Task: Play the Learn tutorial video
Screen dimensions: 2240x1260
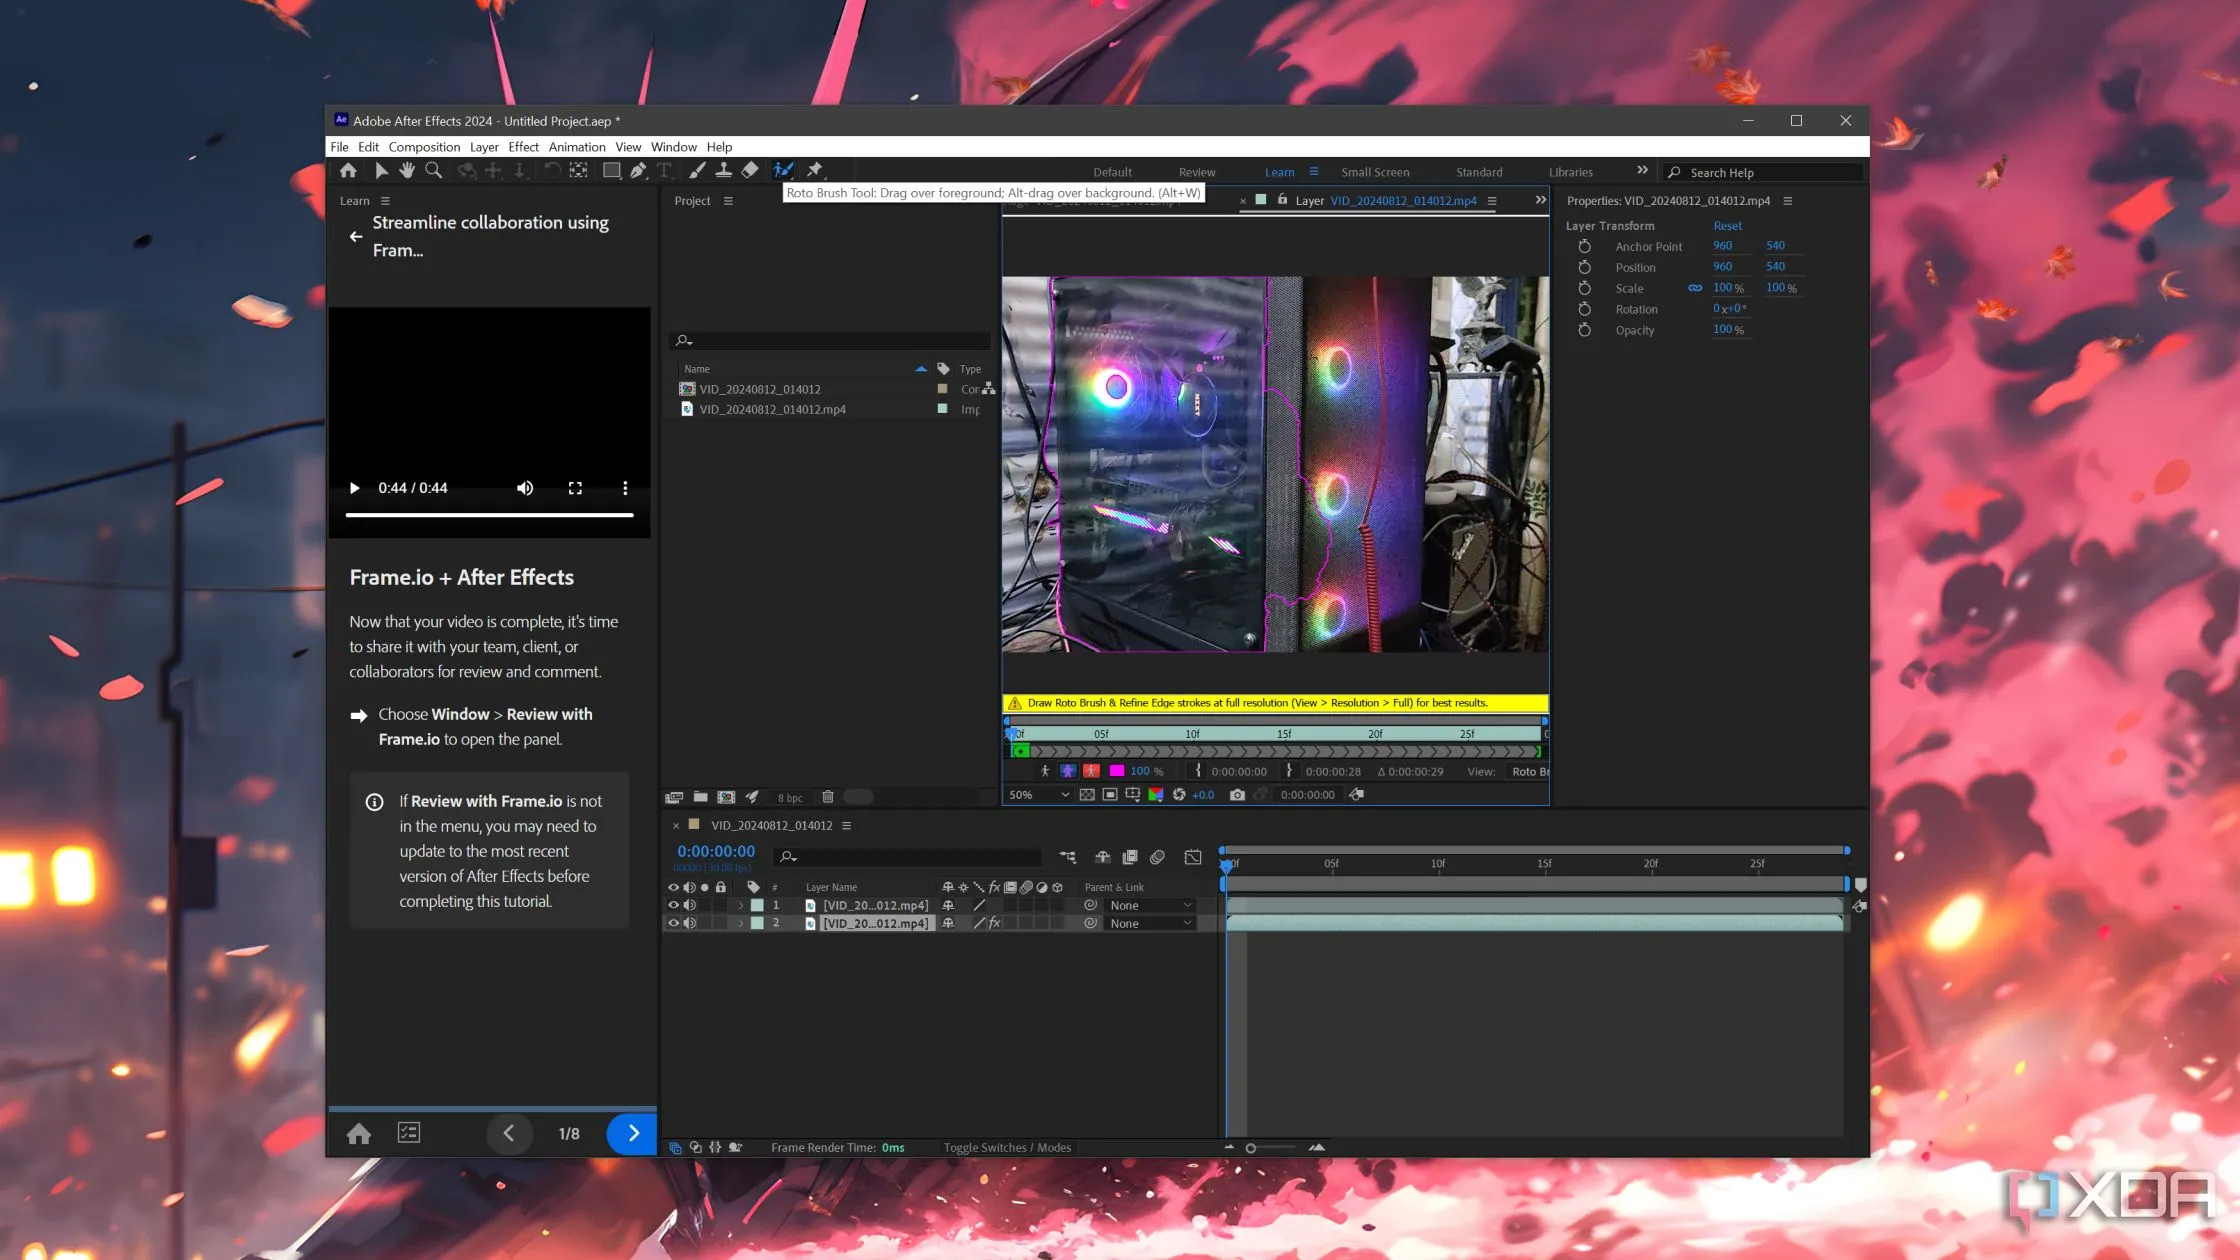Action: tap(354, 488)
